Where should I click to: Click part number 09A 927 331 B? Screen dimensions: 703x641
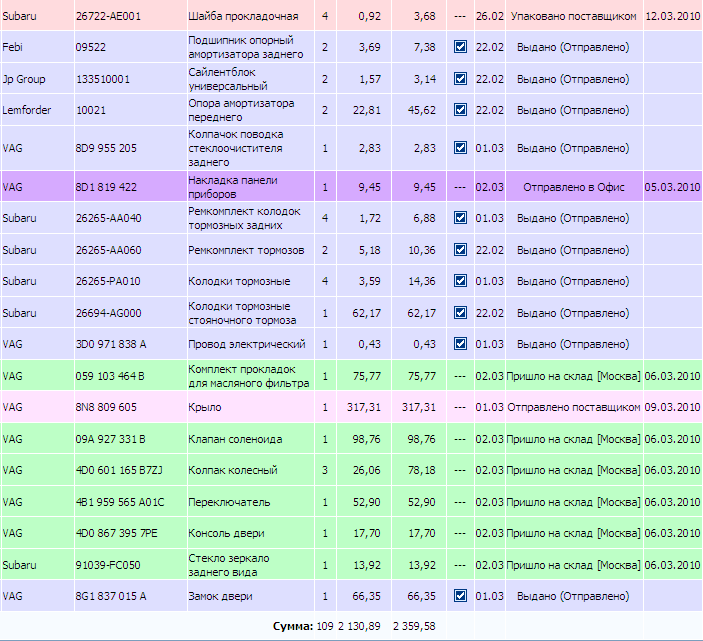coord(110,439)
